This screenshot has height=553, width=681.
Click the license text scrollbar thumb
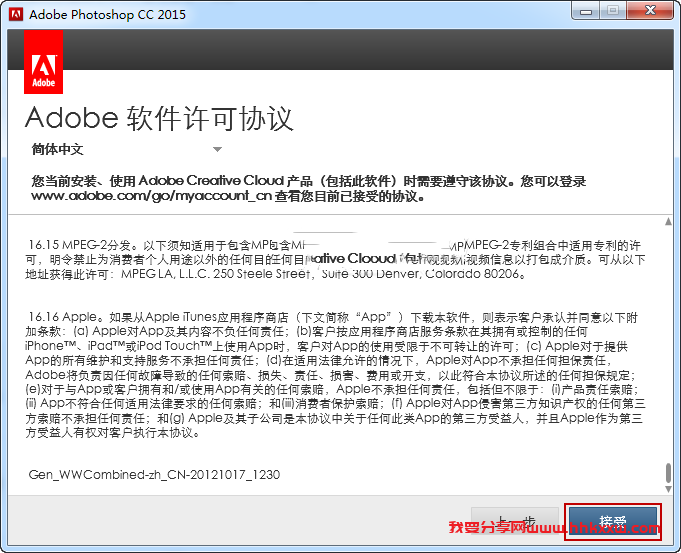pos(668,473)
